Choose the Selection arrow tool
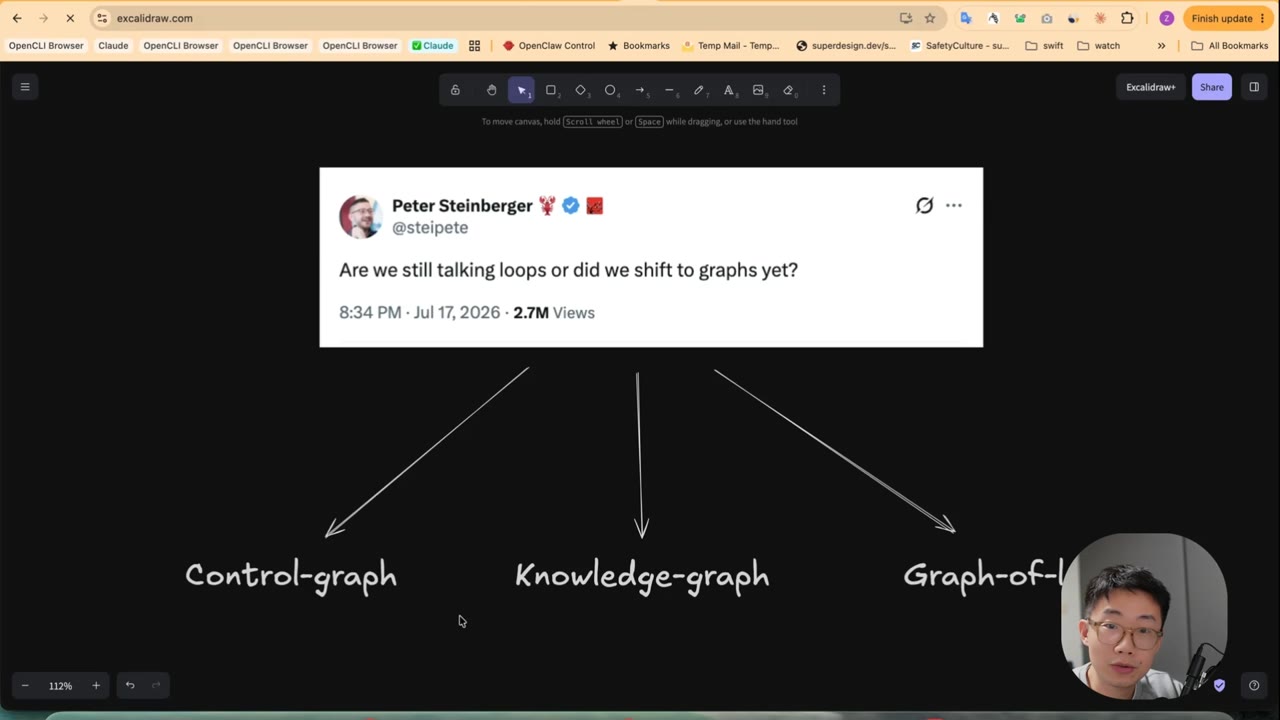This screenshot has width=1280, height=720. click(521, 90)
